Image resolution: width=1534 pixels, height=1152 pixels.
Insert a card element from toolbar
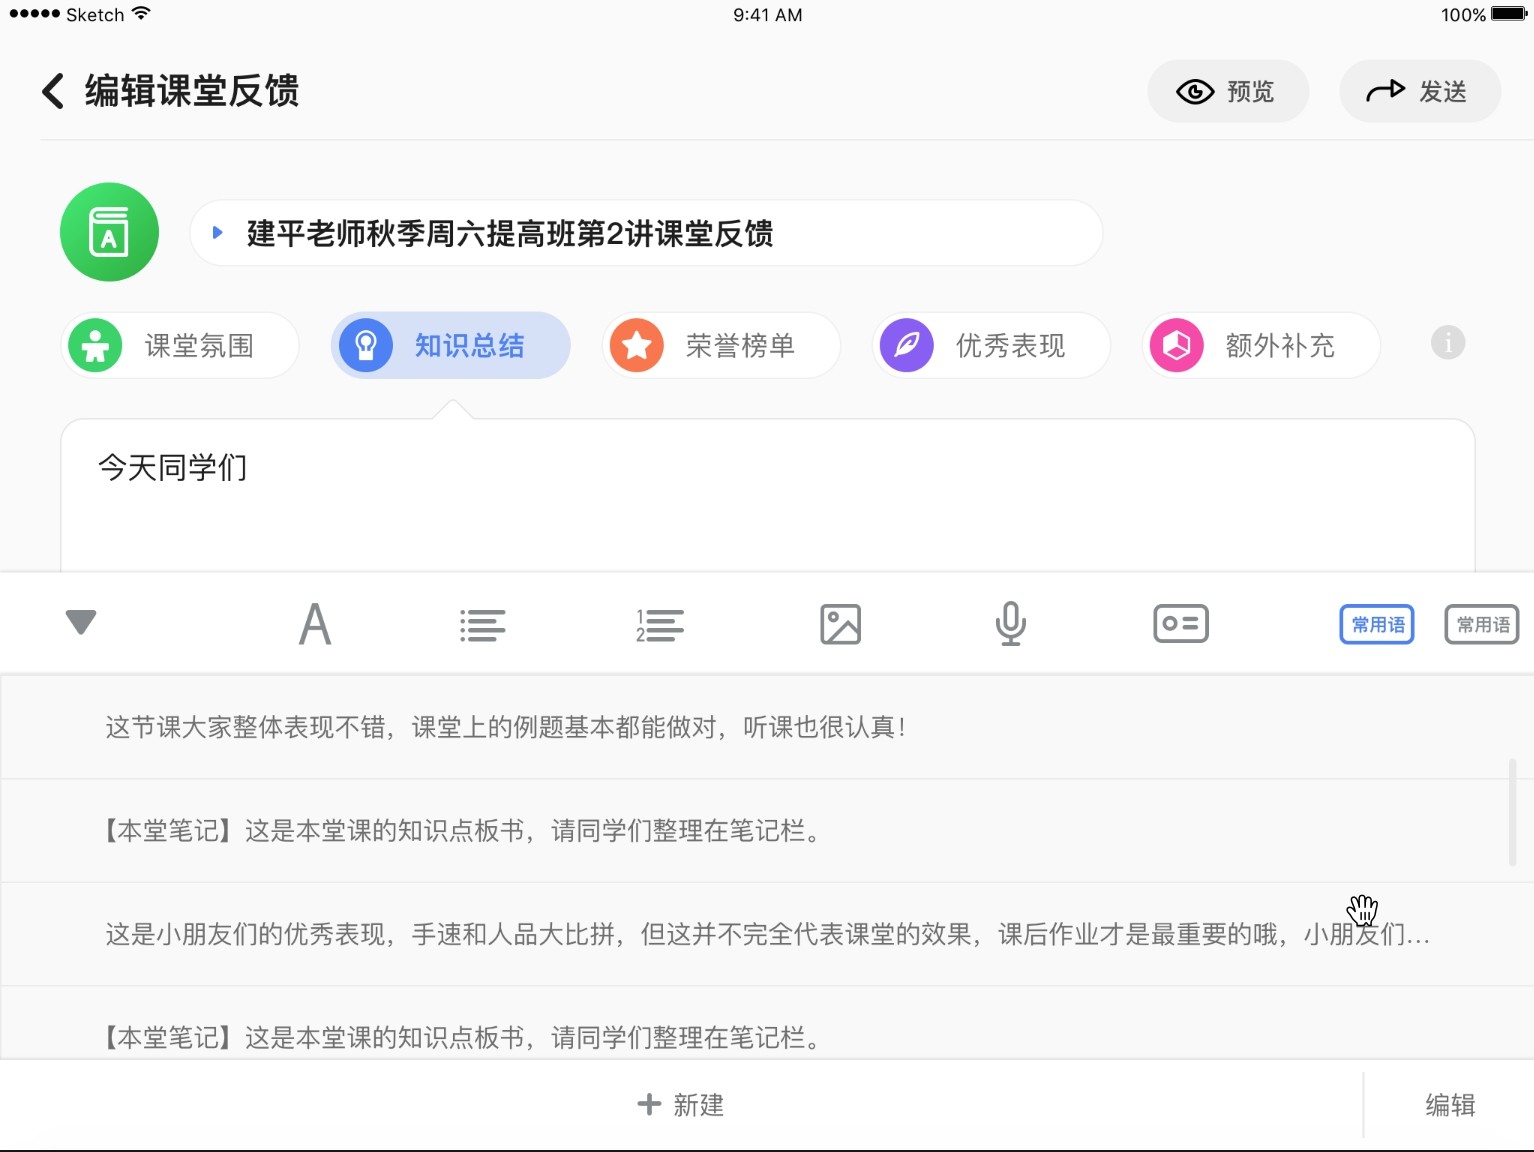1180,624
